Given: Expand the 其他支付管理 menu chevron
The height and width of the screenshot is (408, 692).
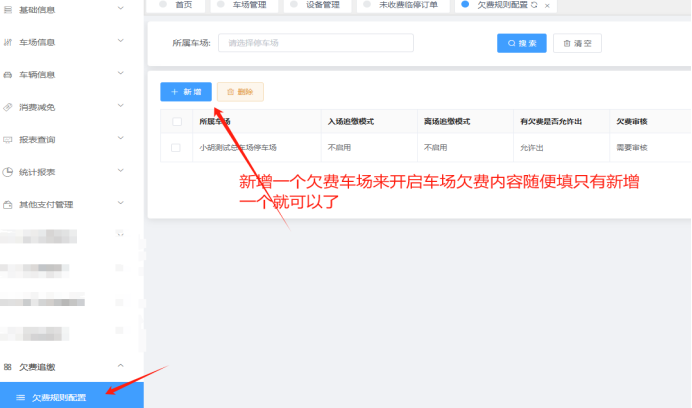Looking at the screenshot, I should pyautogui.click(x=120, y=203).
